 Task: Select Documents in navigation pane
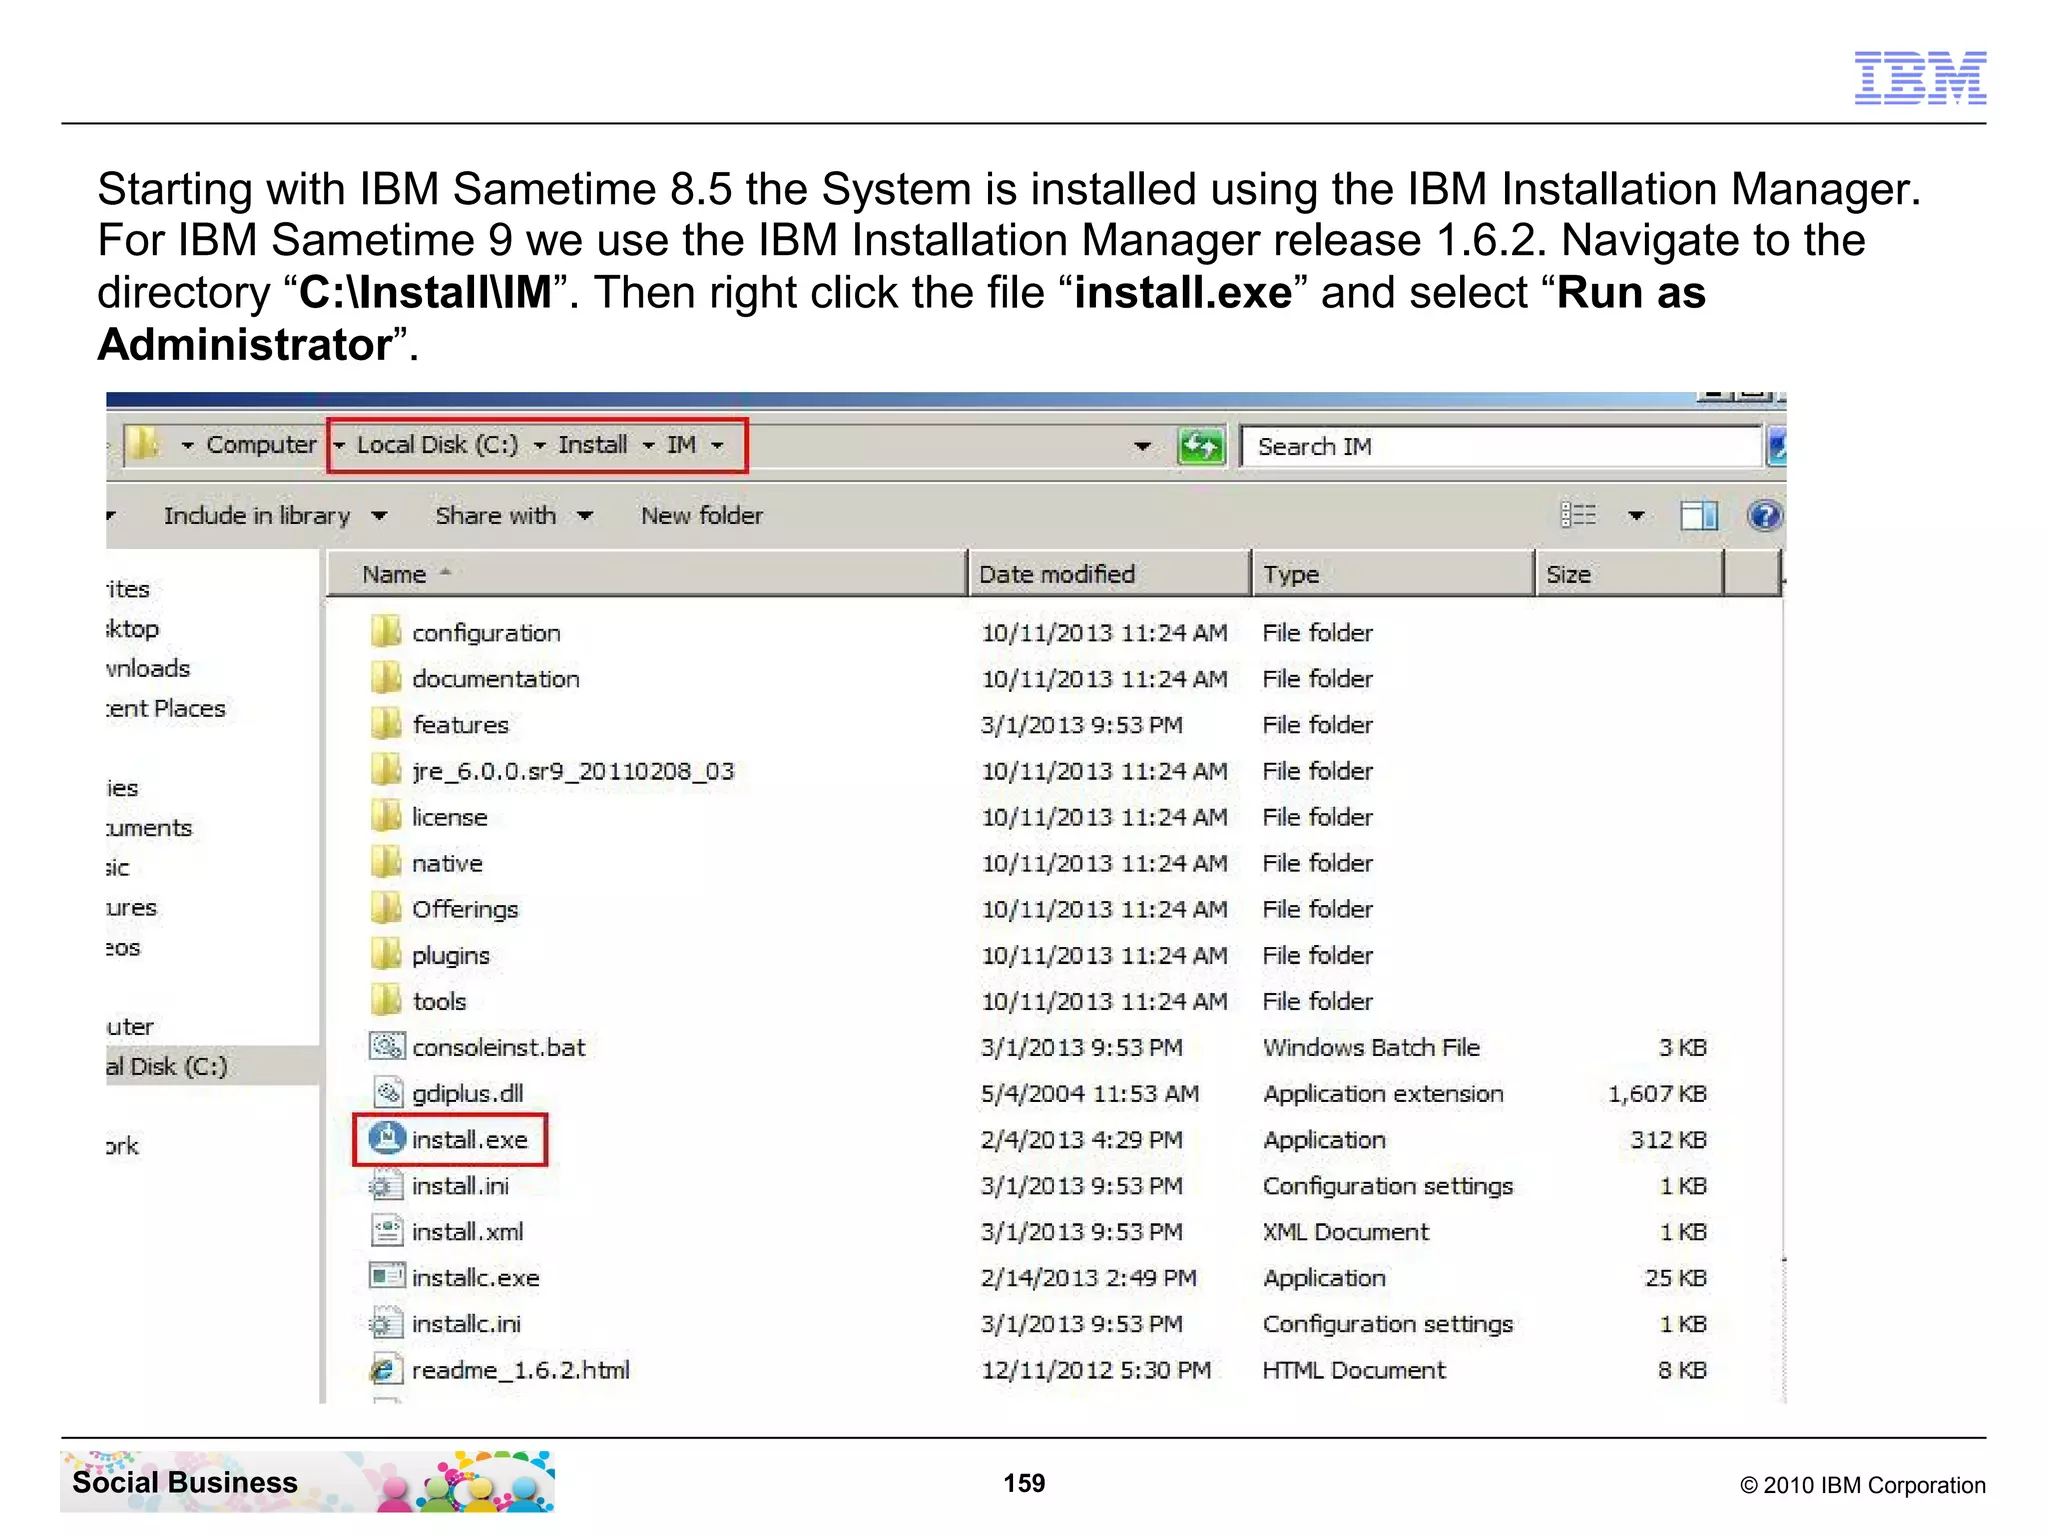tap(149, 828)
